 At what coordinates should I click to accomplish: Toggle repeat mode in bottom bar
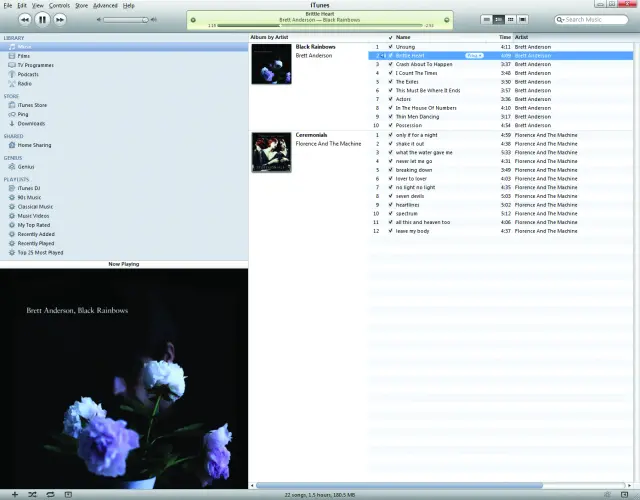click(49, 494)
